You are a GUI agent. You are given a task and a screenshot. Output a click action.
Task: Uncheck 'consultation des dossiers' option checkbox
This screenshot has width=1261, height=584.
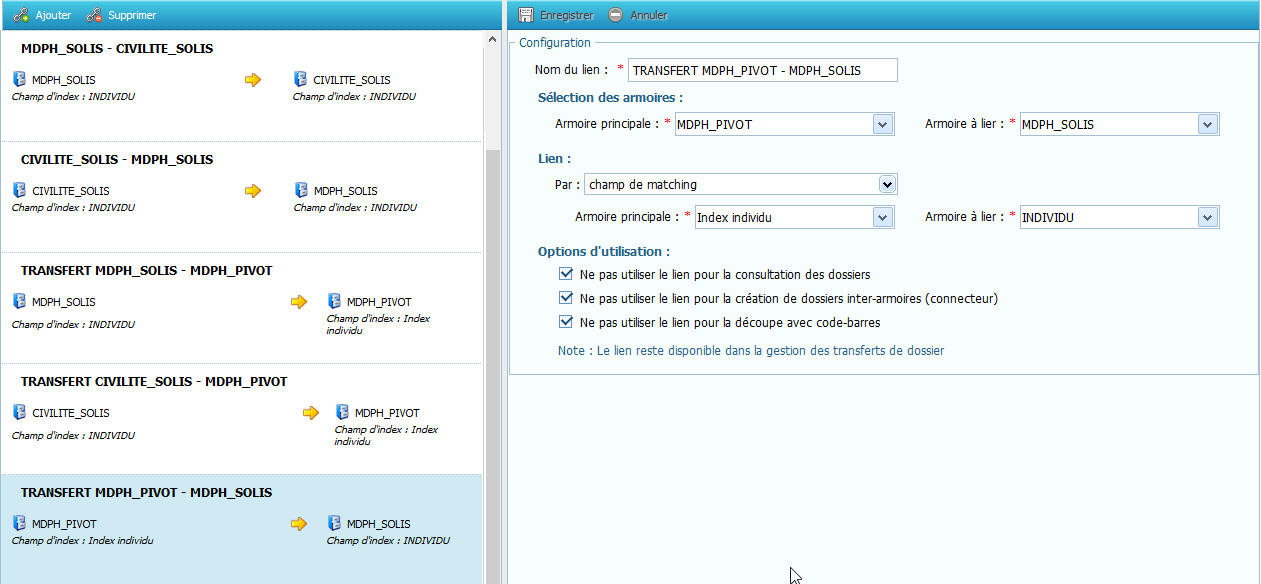tap(566, 274)
